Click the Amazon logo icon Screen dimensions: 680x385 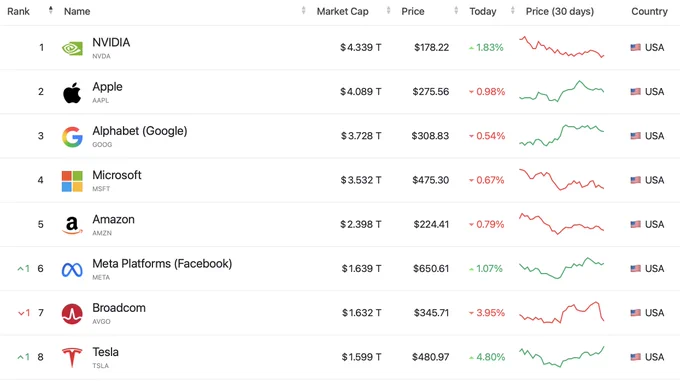(72, 225)
